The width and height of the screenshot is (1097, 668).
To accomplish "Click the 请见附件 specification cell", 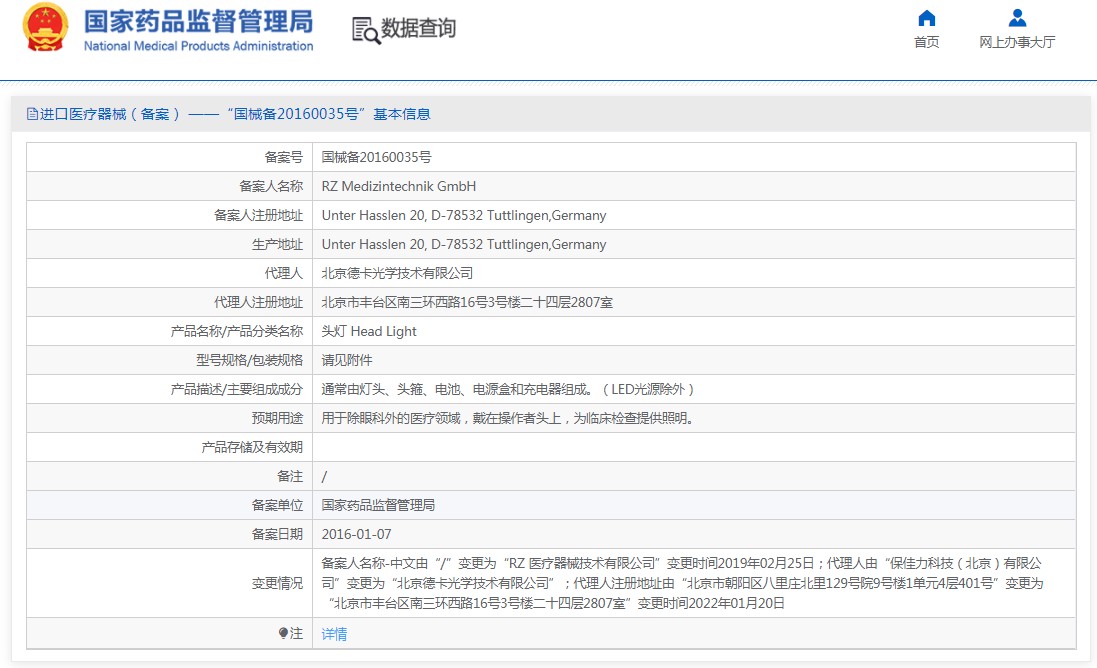I will 347,360.
